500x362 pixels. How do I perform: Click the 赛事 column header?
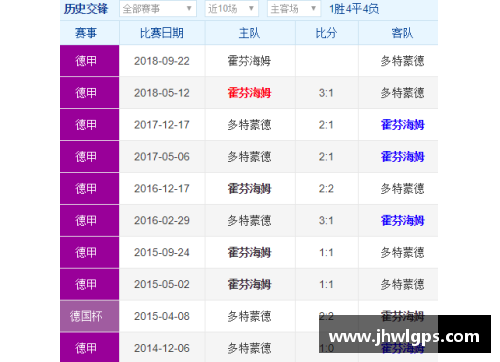pyautogui.click(x=86, y=33)
